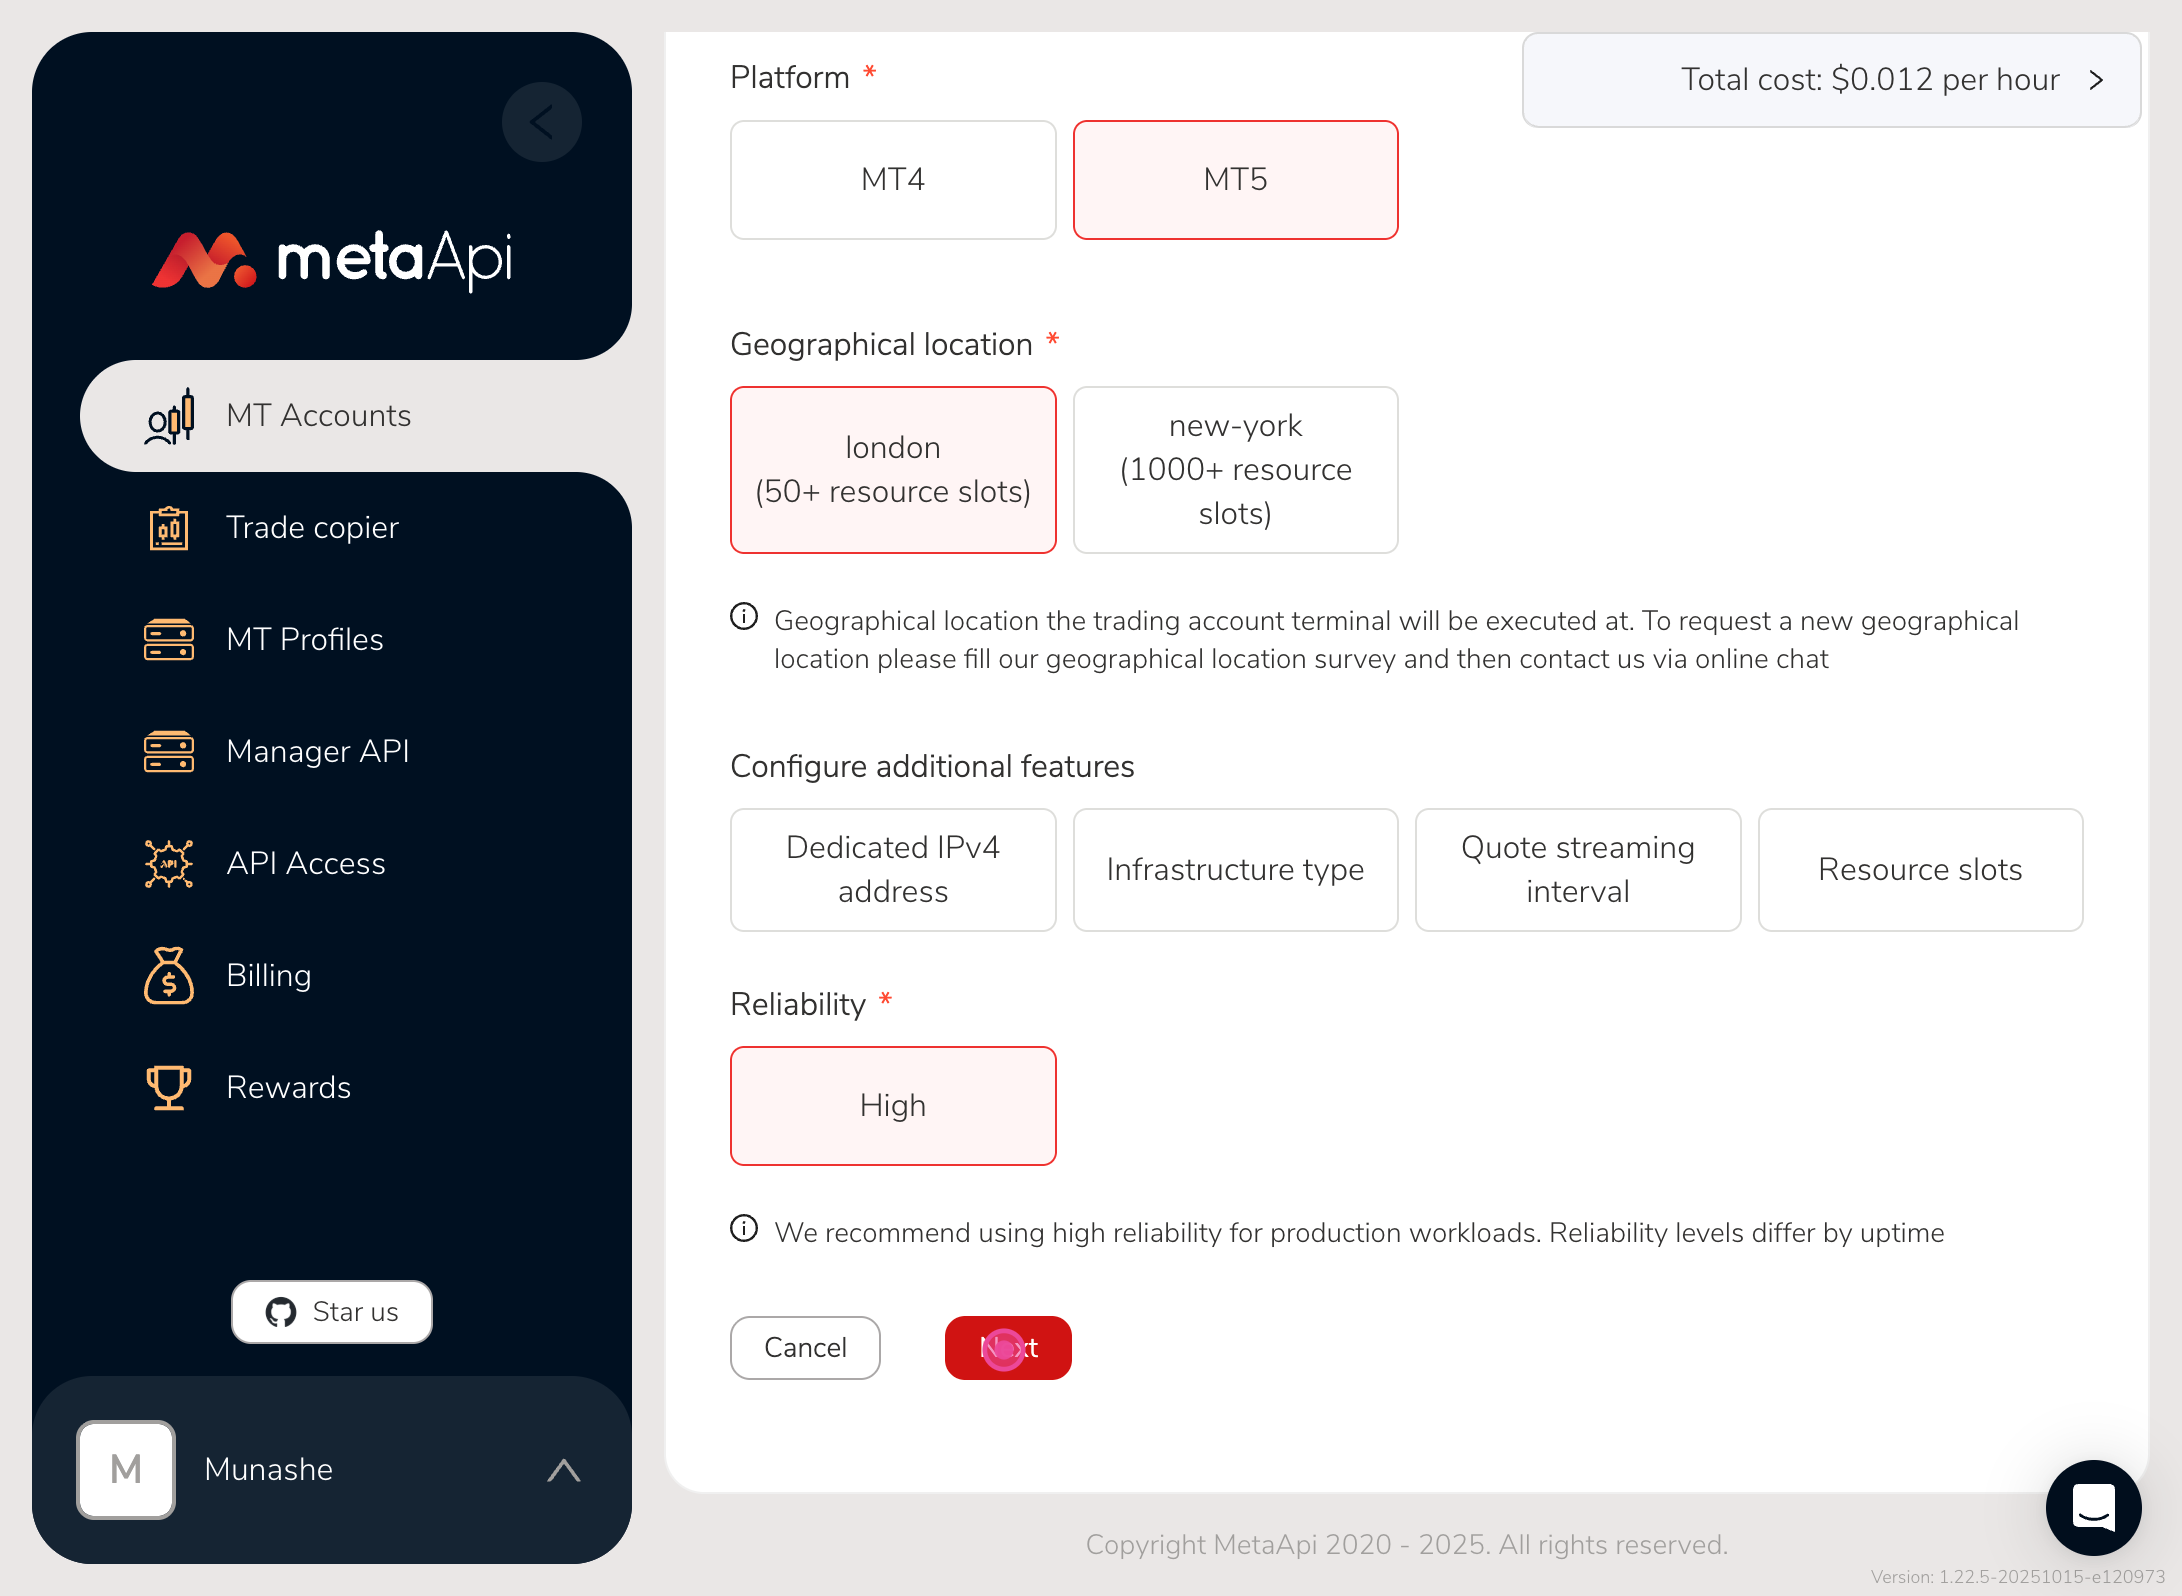
Task: Choose new-york geographical location
Action: pyautogui.click(x=1235, y=470)
